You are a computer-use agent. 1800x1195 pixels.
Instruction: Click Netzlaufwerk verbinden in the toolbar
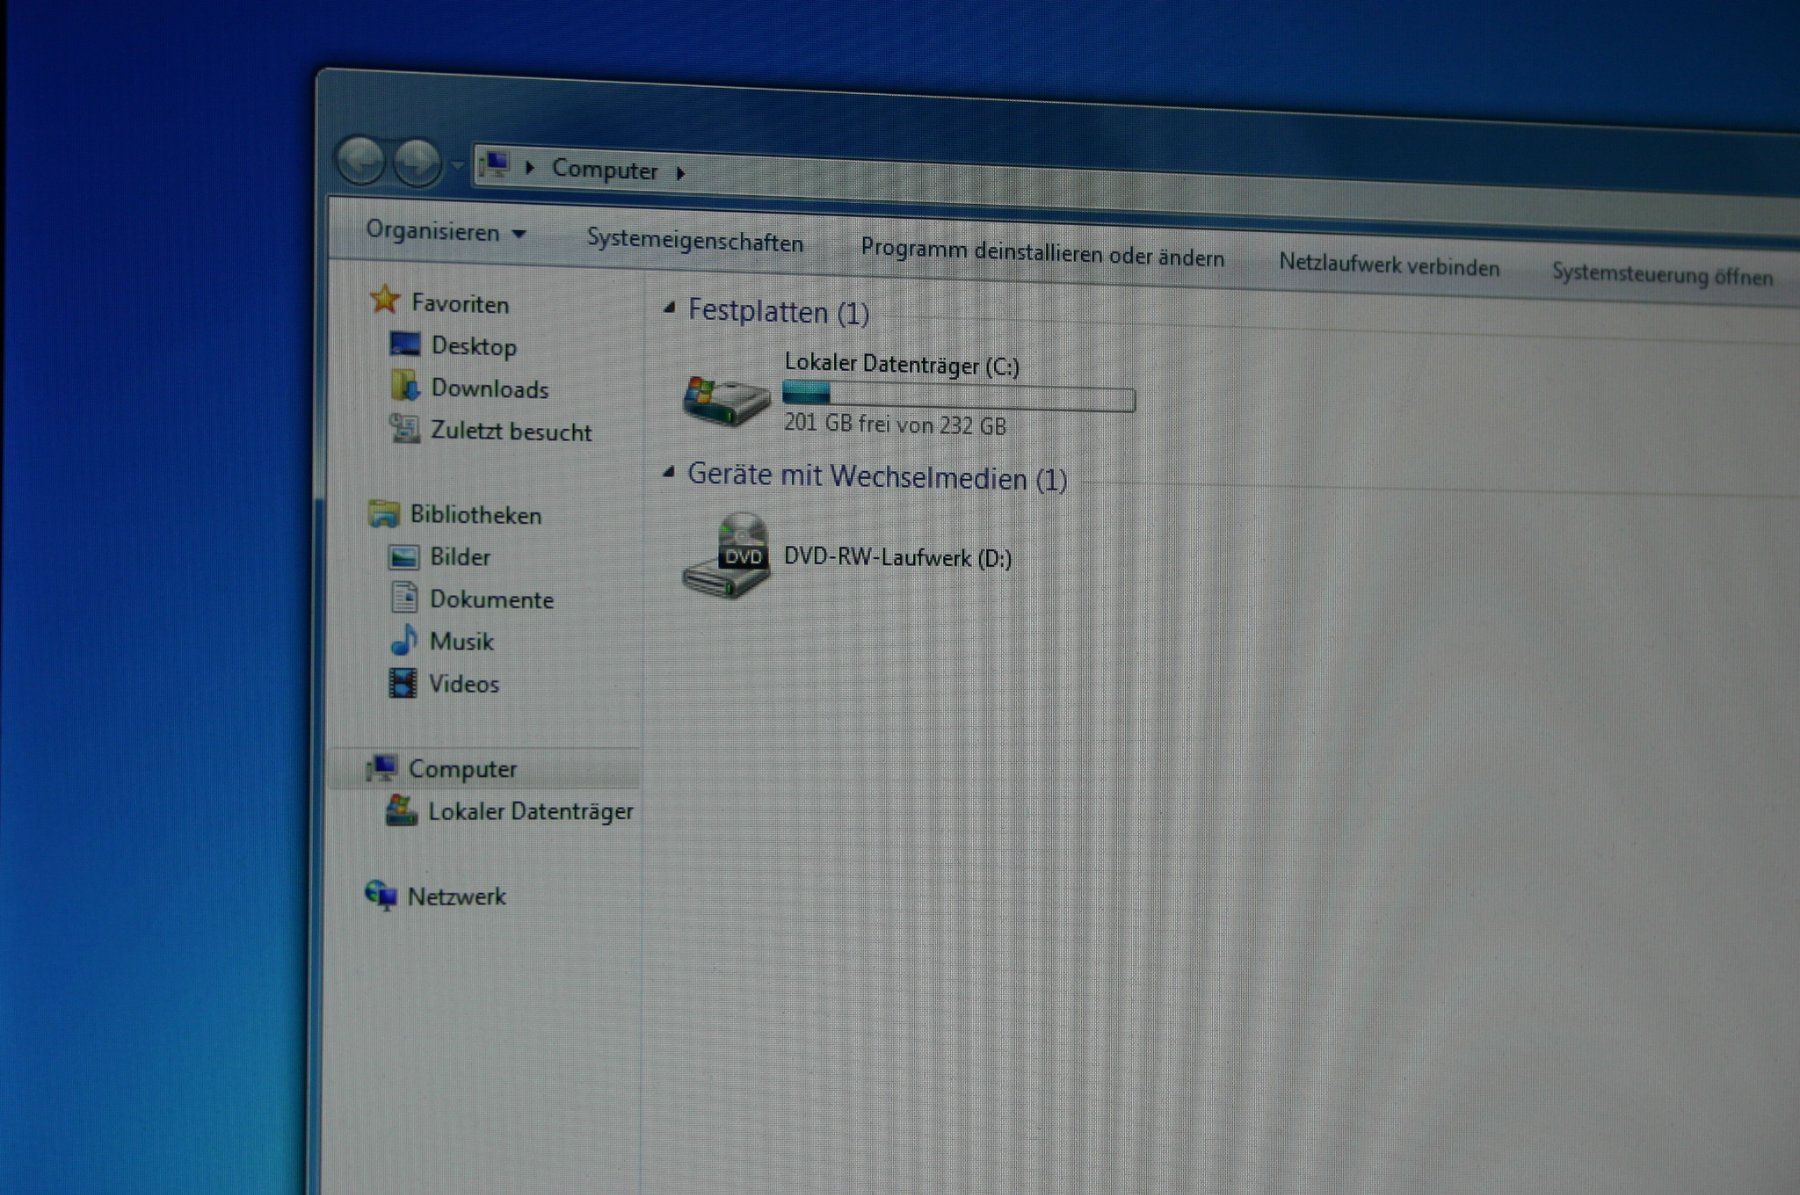click(1389, 265)
